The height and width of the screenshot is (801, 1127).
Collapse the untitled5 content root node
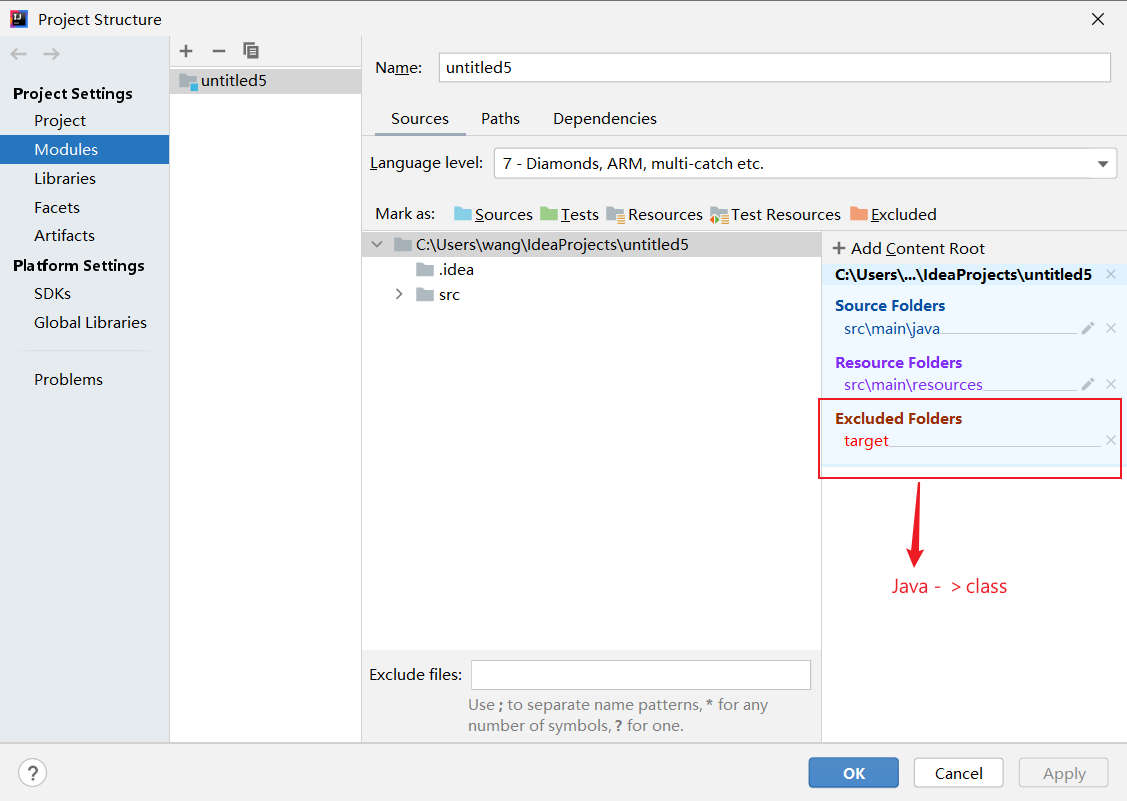[377, 244]
